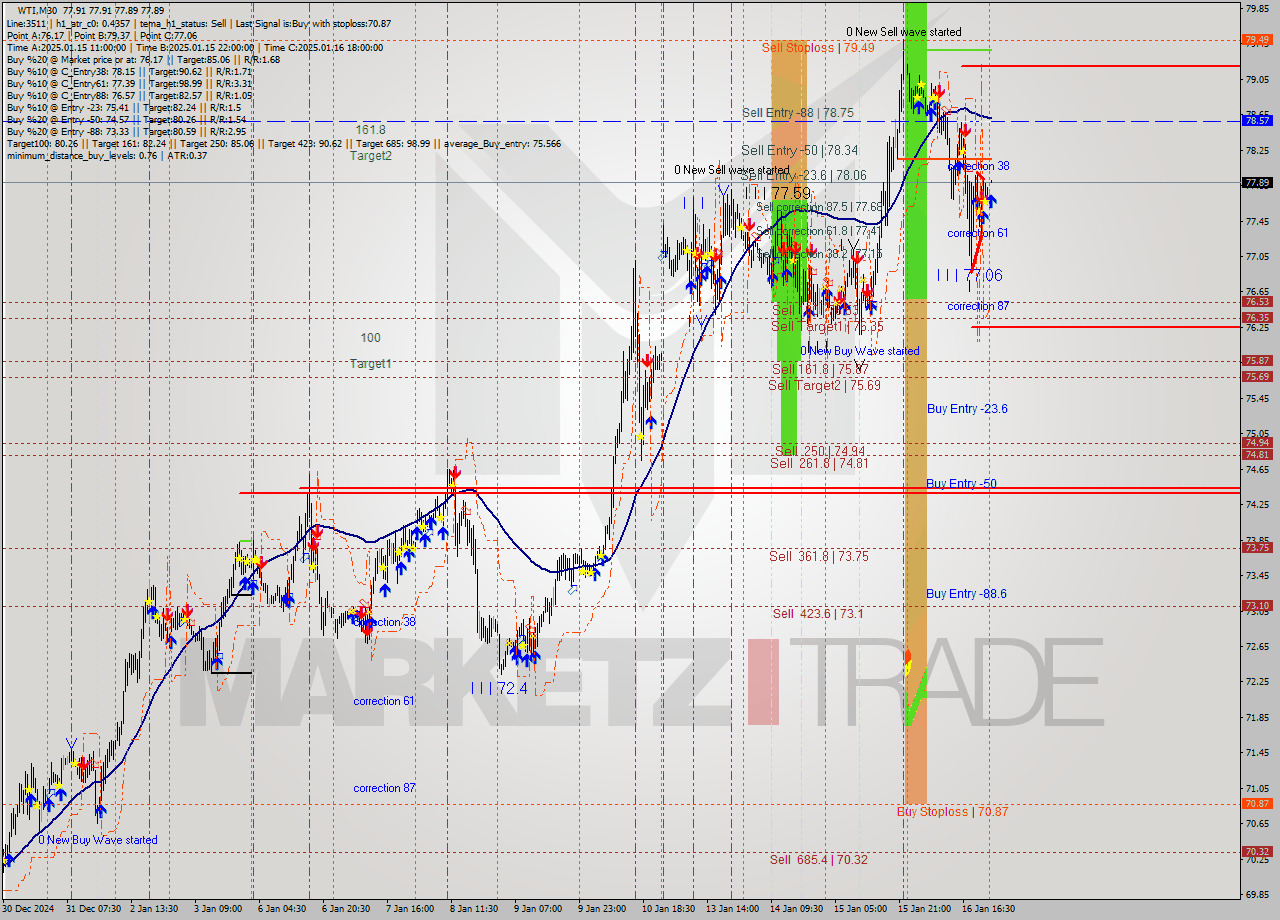Select the 'I I I 72.4' wave label

[498, 688]
